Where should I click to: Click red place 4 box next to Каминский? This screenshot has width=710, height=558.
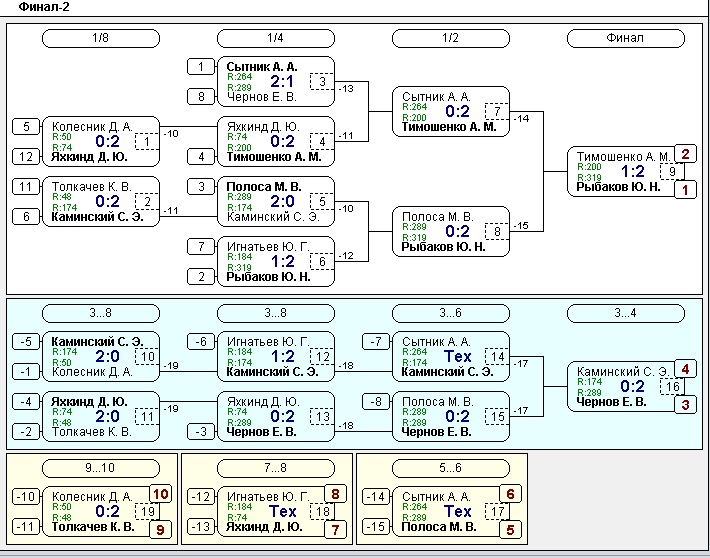pos(685,369)
